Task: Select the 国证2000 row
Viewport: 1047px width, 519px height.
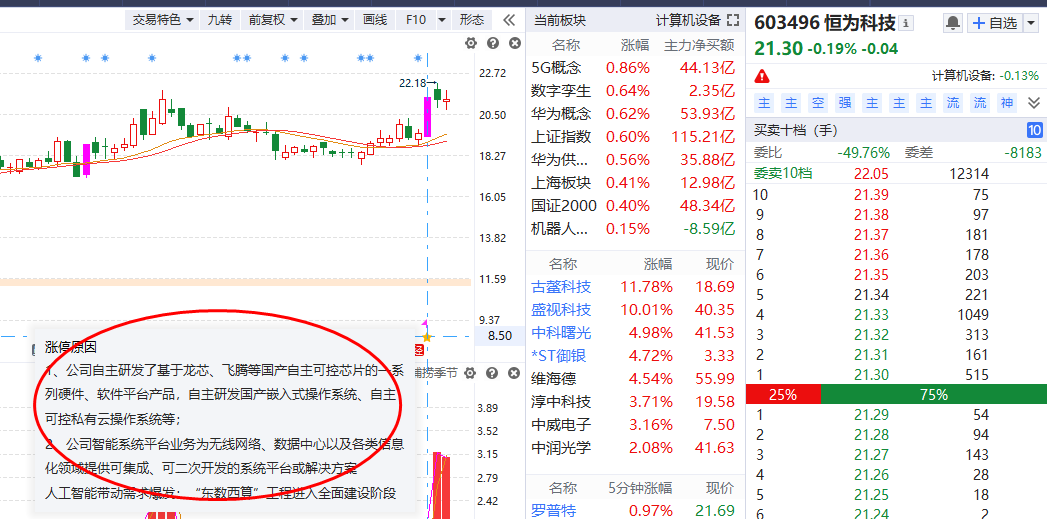Action: click(634, 205)
